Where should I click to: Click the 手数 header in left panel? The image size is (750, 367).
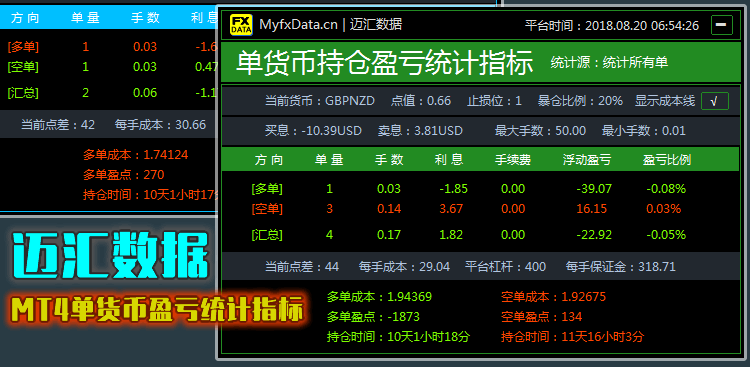coord(145,18)
